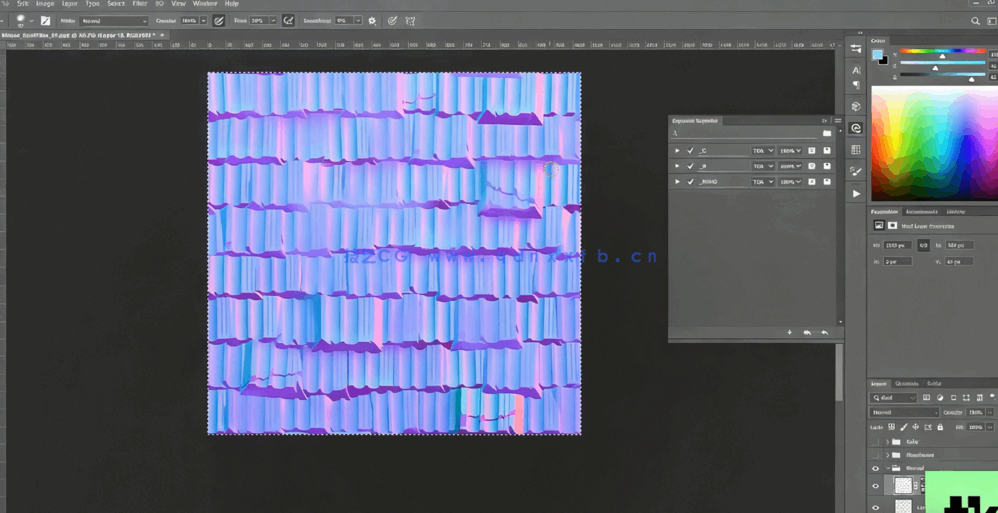This screenshot has width=998, height=513.
Task: Click the smoothing options gear icon
Action: pos(372,20)
